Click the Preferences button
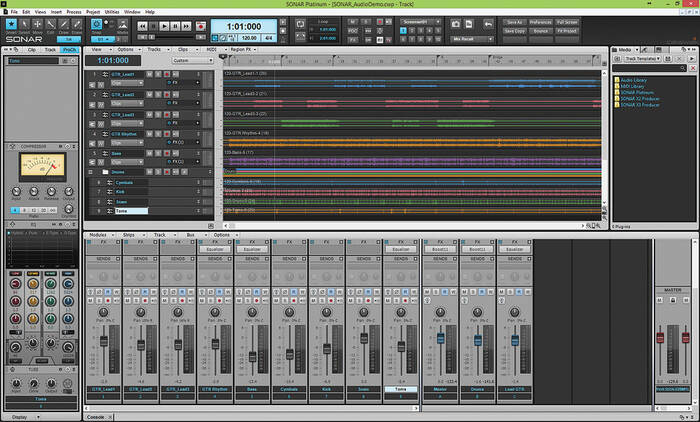700x422 pixels. click(x=541, y=21)
